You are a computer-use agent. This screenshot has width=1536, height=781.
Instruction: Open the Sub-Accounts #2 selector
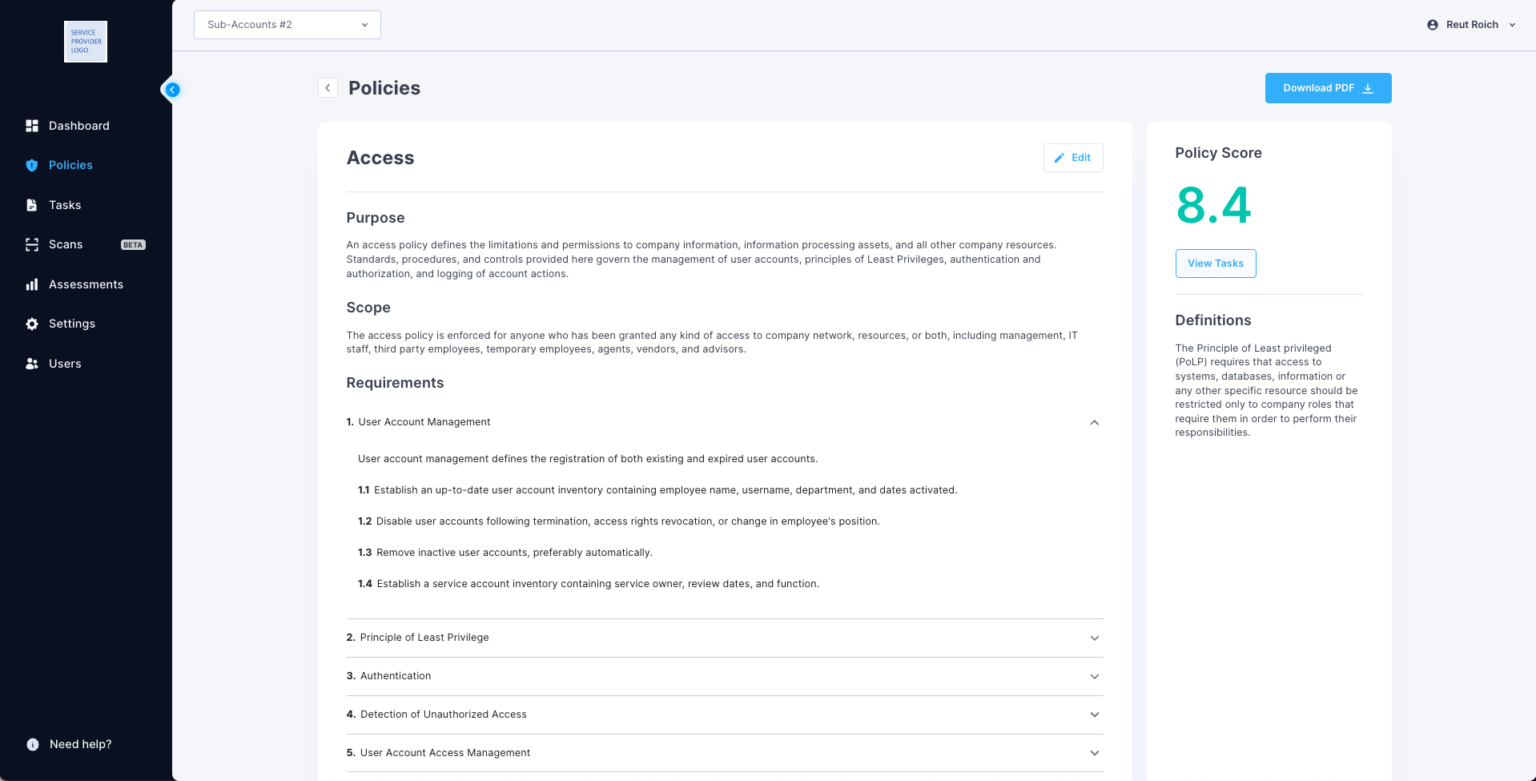click(287, 24)
